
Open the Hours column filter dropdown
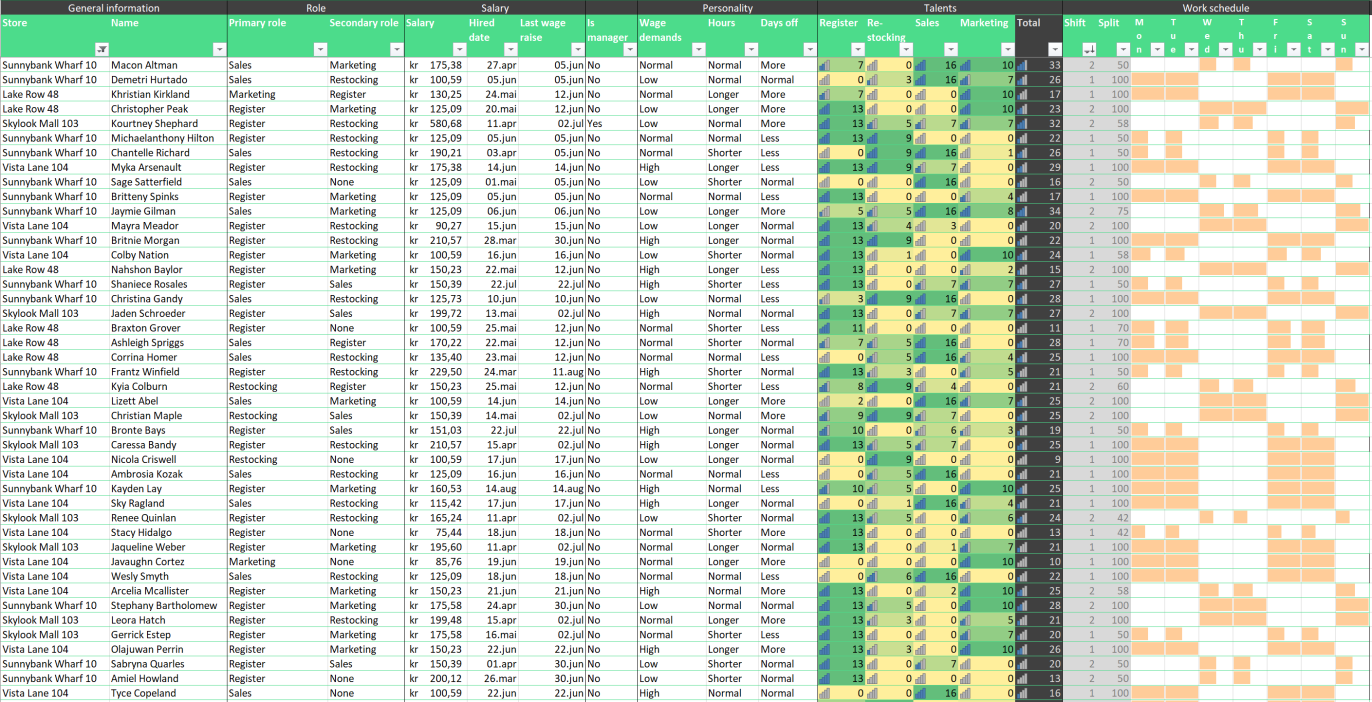click(x=750, y=49)
